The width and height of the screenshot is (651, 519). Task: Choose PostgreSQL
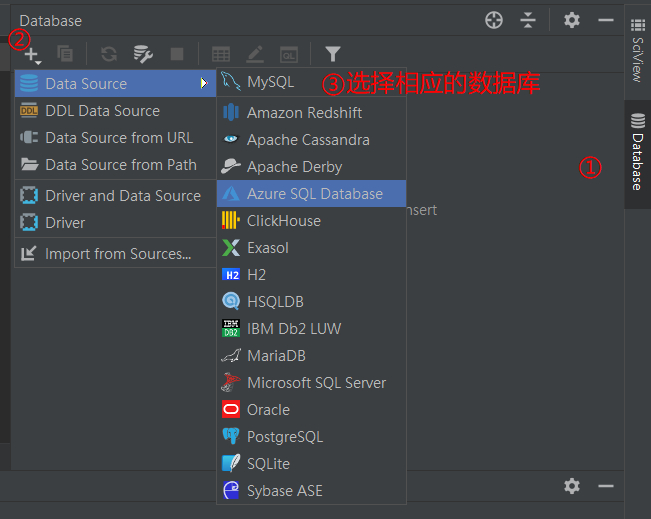(x=311, y=436)
